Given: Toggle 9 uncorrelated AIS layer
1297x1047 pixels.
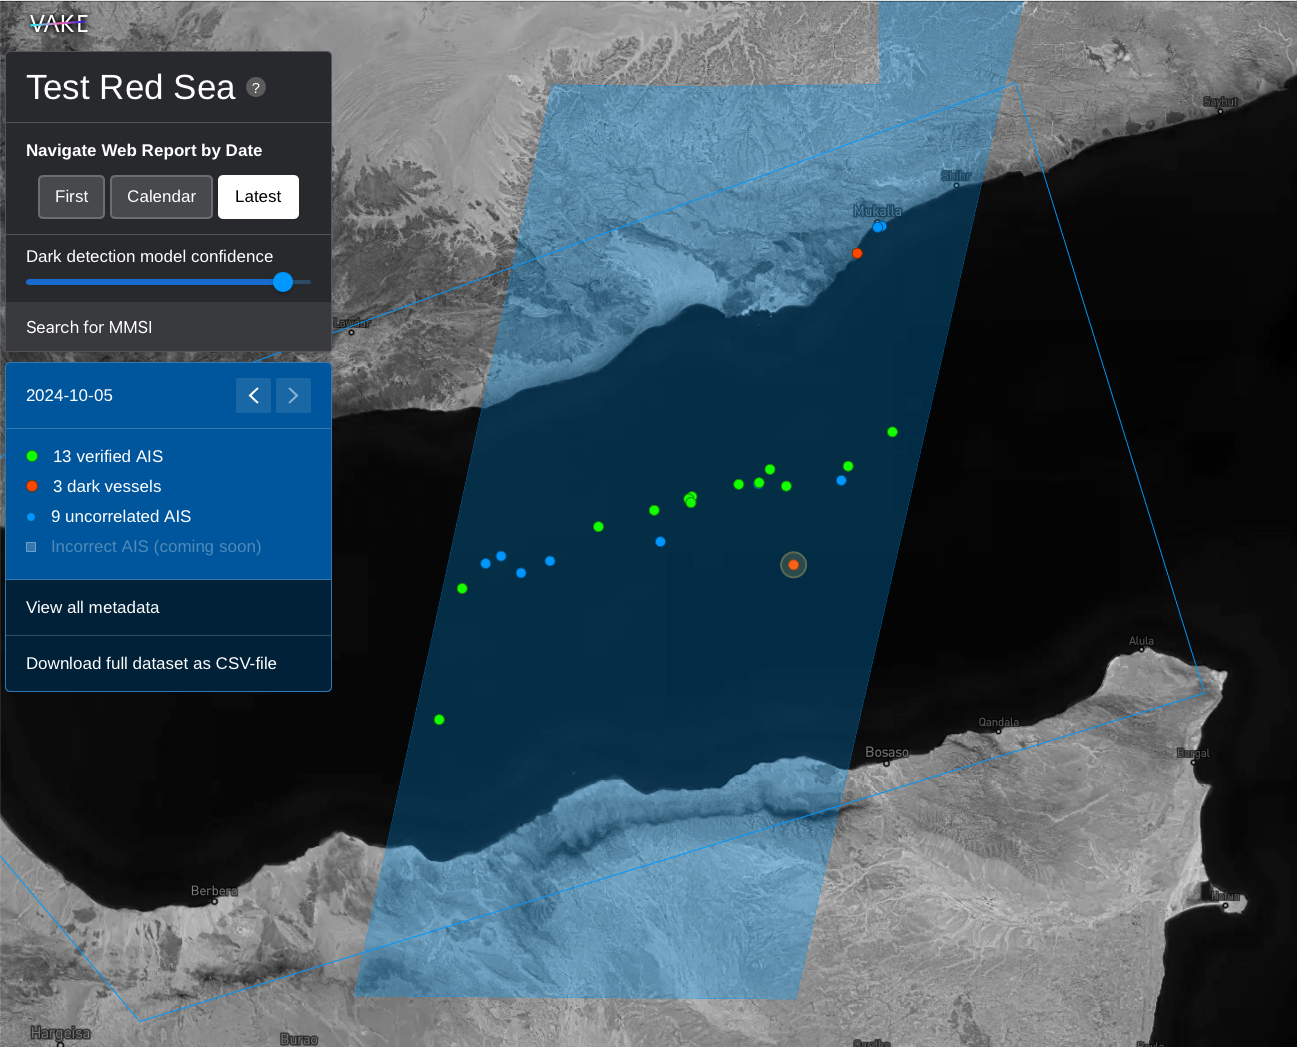Looking at the screenshot, I should click(x=120, y=517).
